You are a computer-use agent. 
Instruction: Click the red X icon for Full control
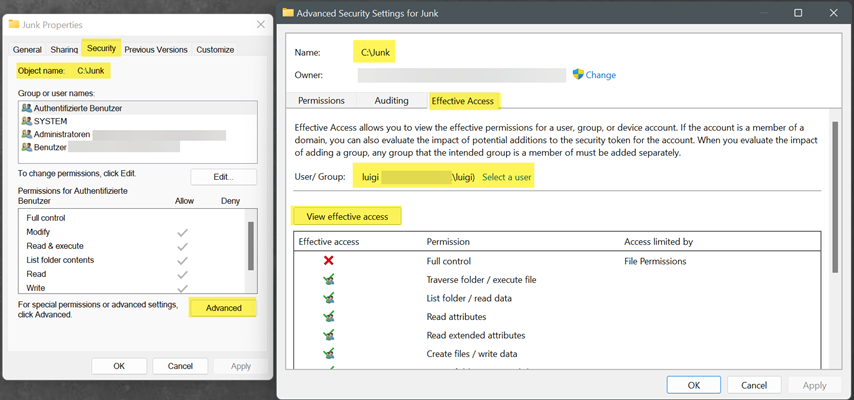[x=328, y=260]
